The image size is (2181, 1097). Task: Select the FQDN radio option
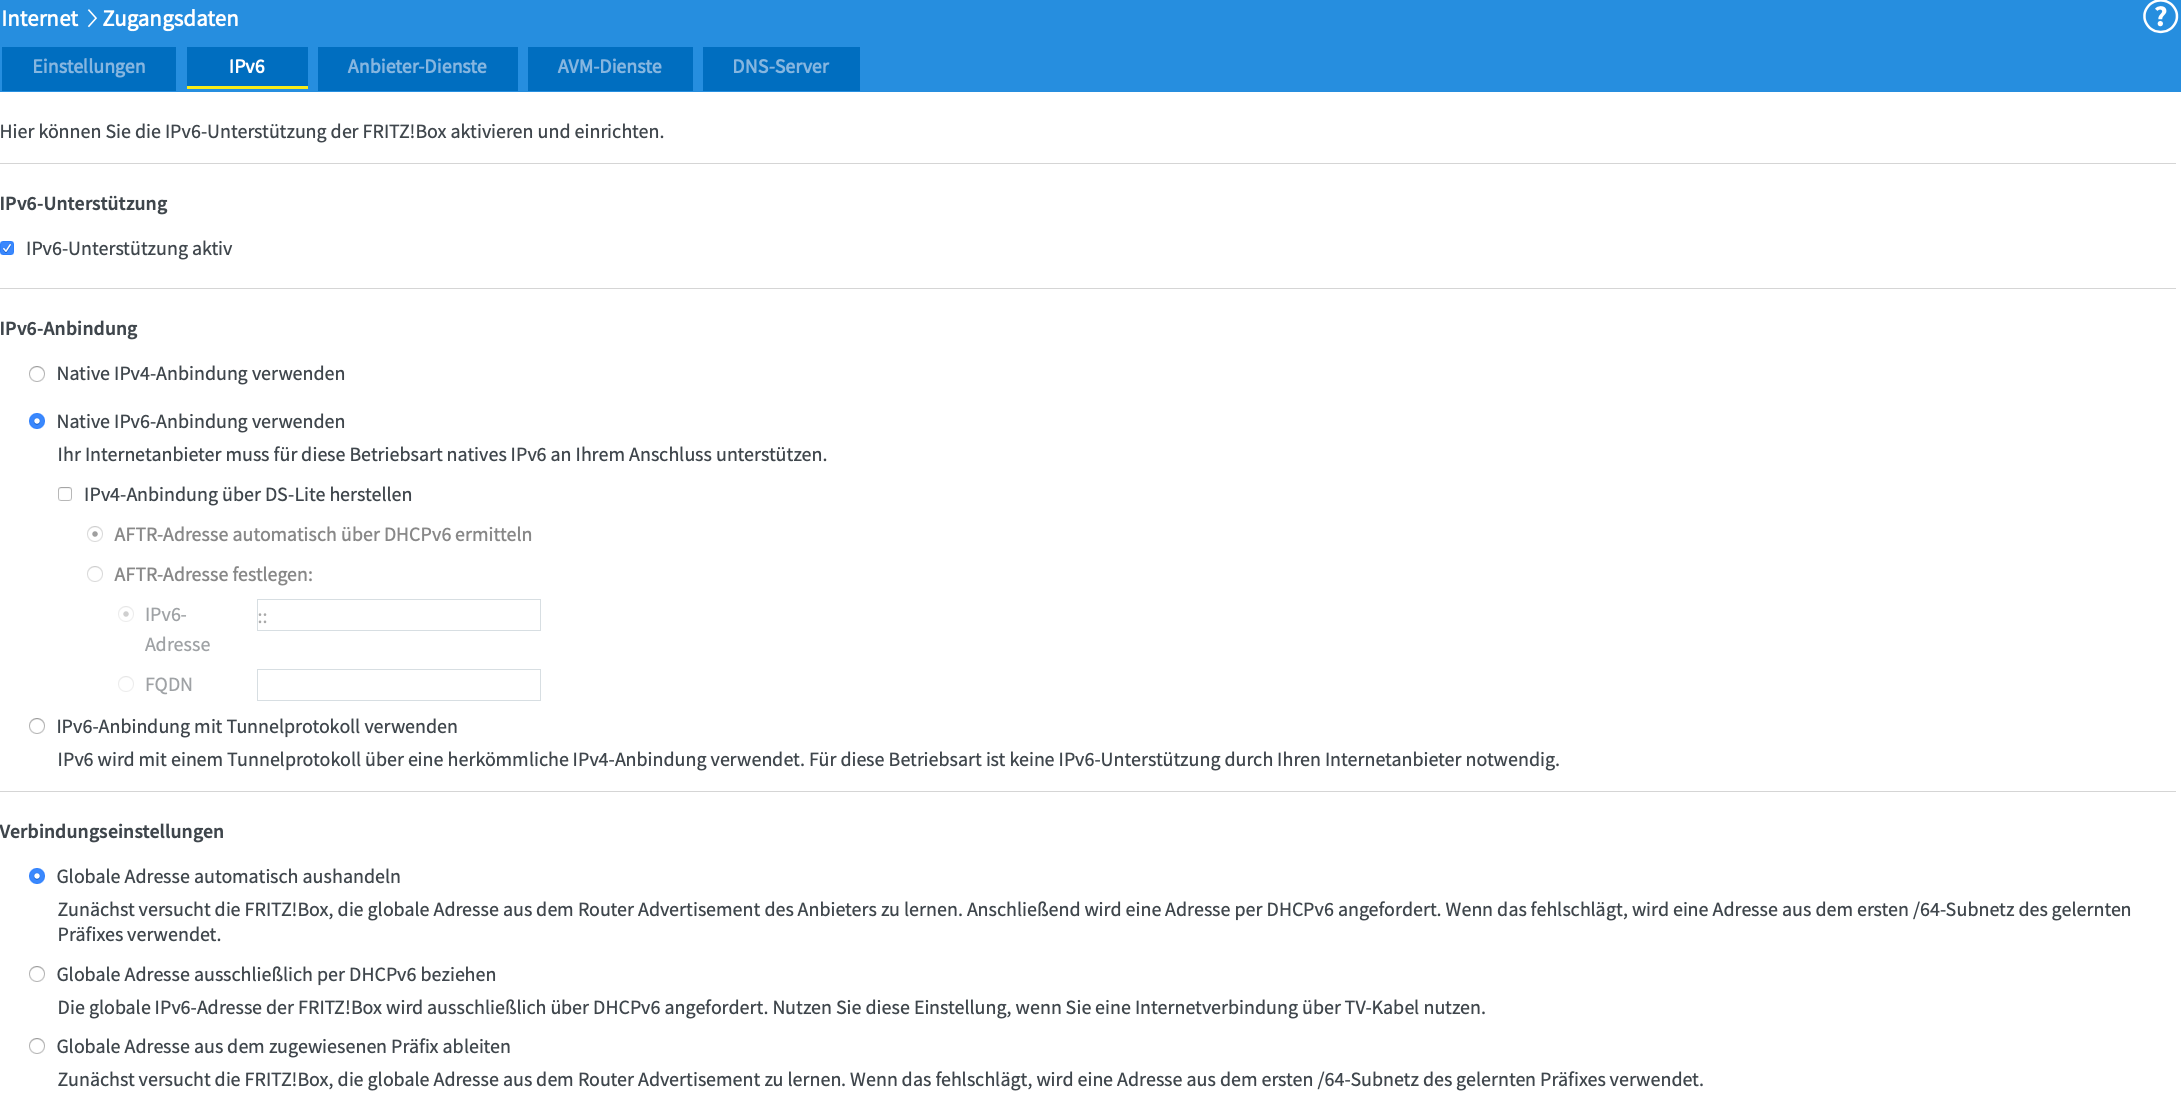click(x=126, y=684)
